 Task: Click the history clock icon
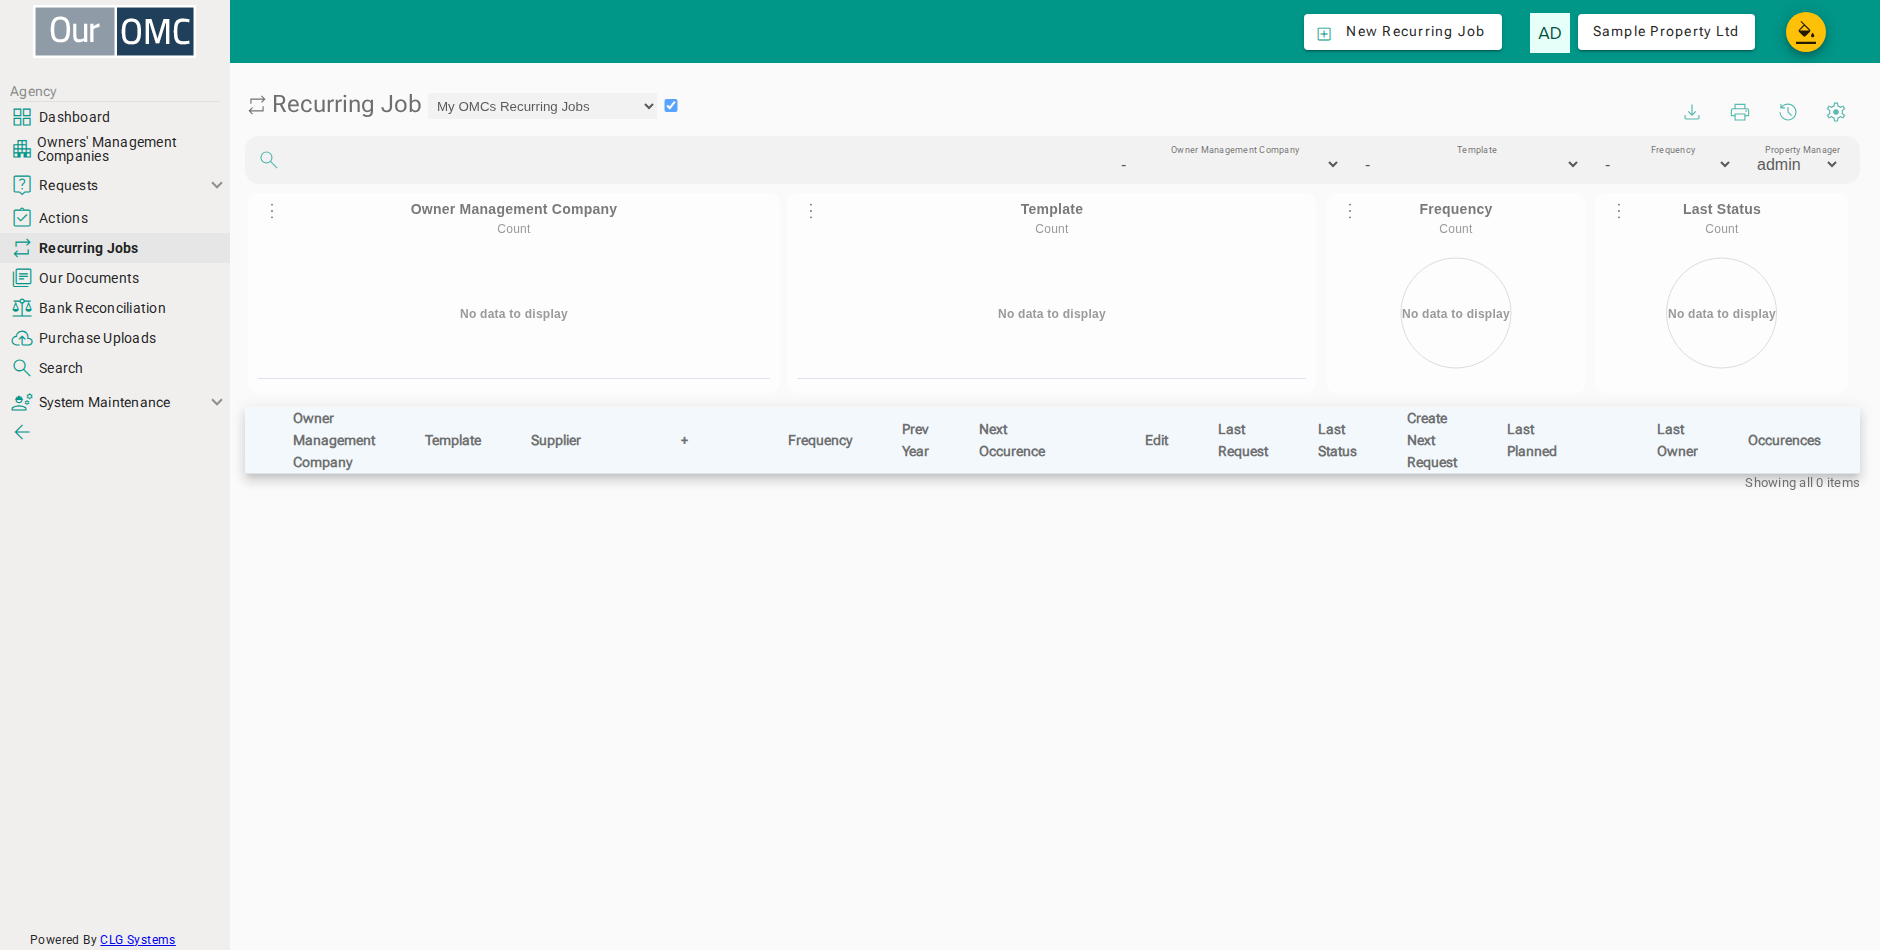click(1788, 112)
